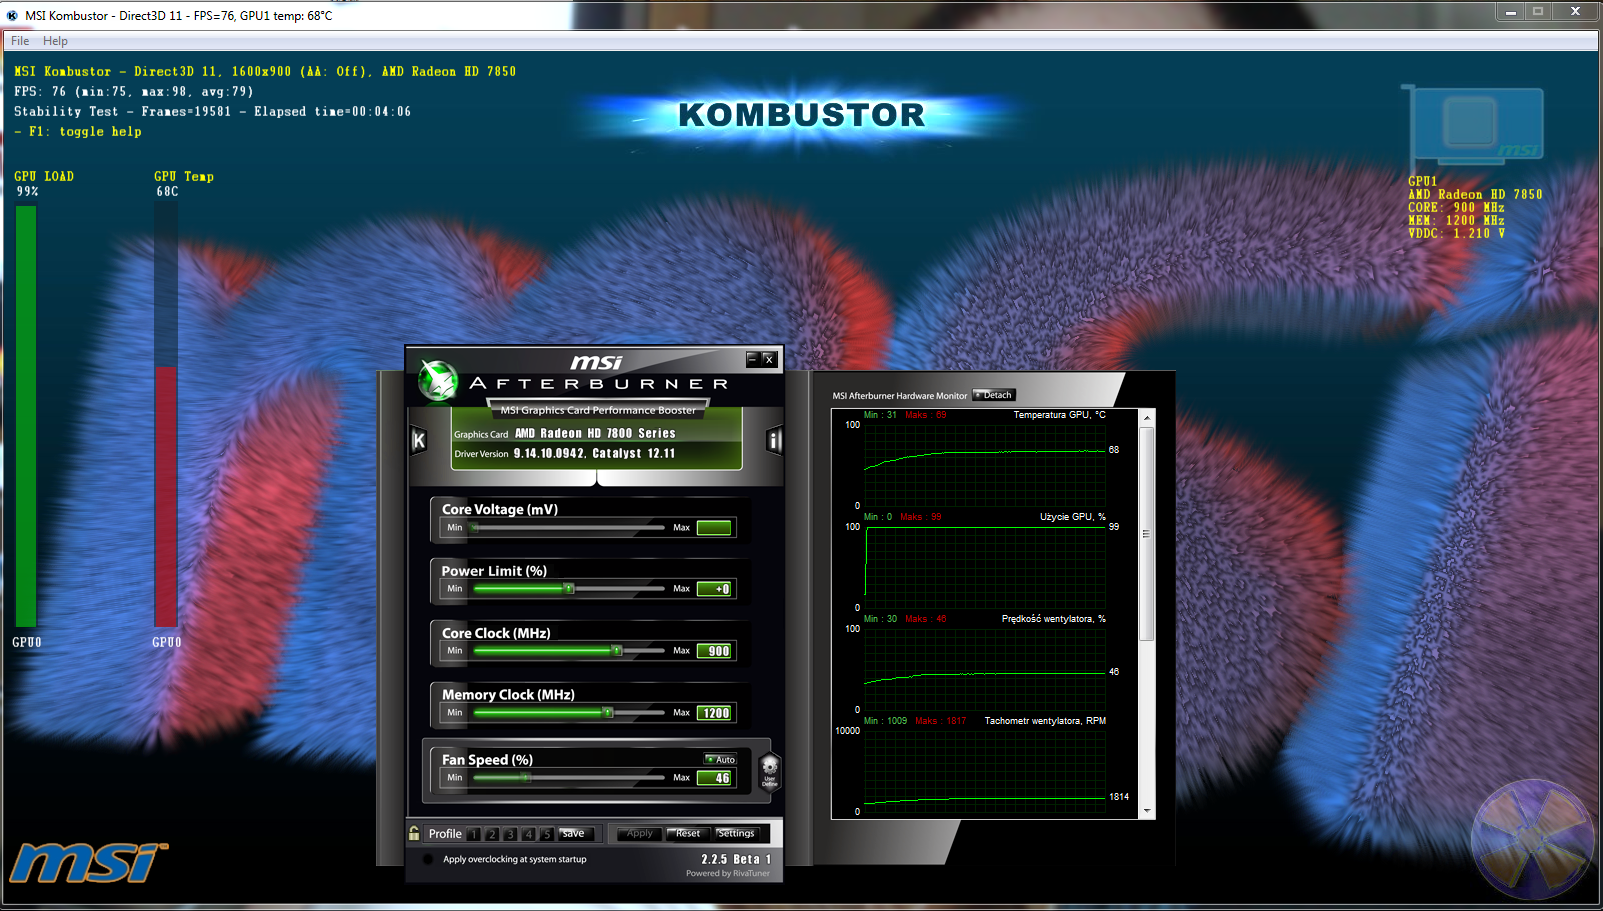Click 'Driver Version' text in Afterburner
1603x911 pixels.
(x=481, y=454)
